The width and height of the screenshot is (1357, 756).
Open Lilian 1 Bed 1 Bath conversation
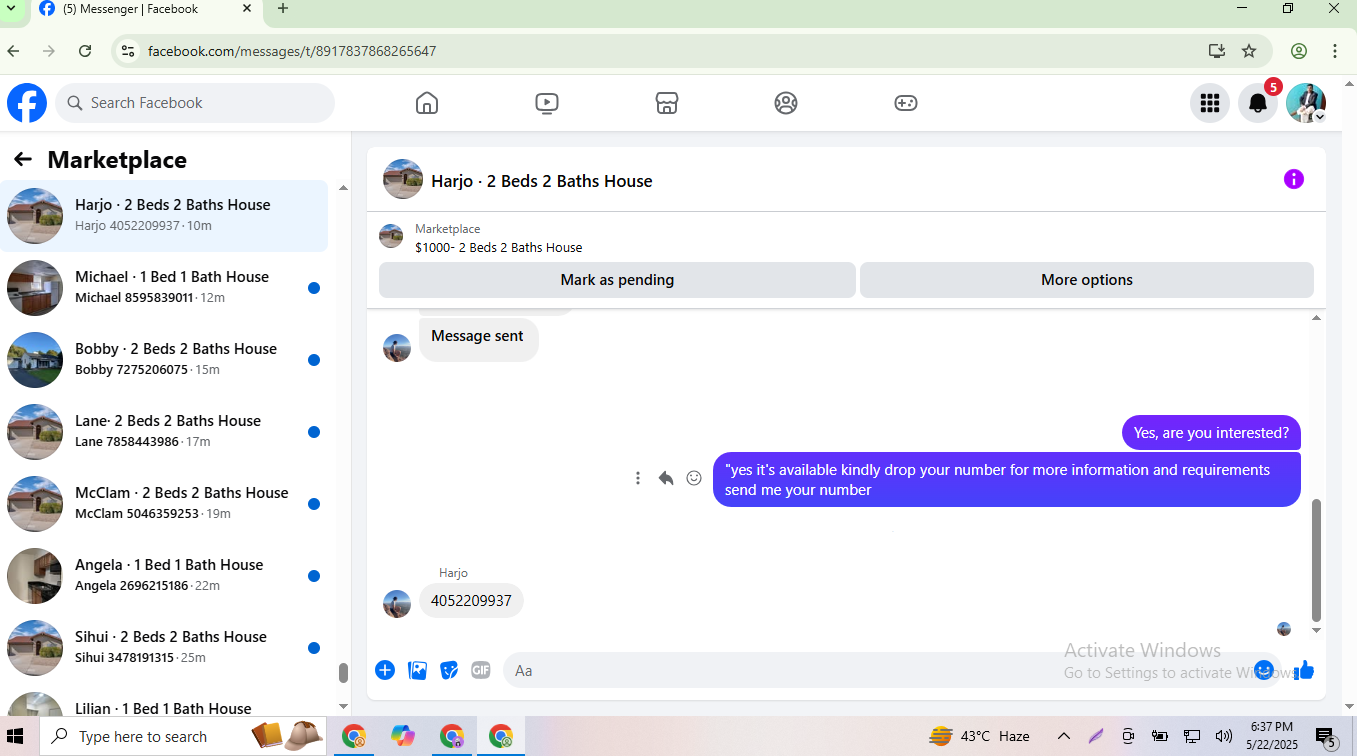(164, 701)
